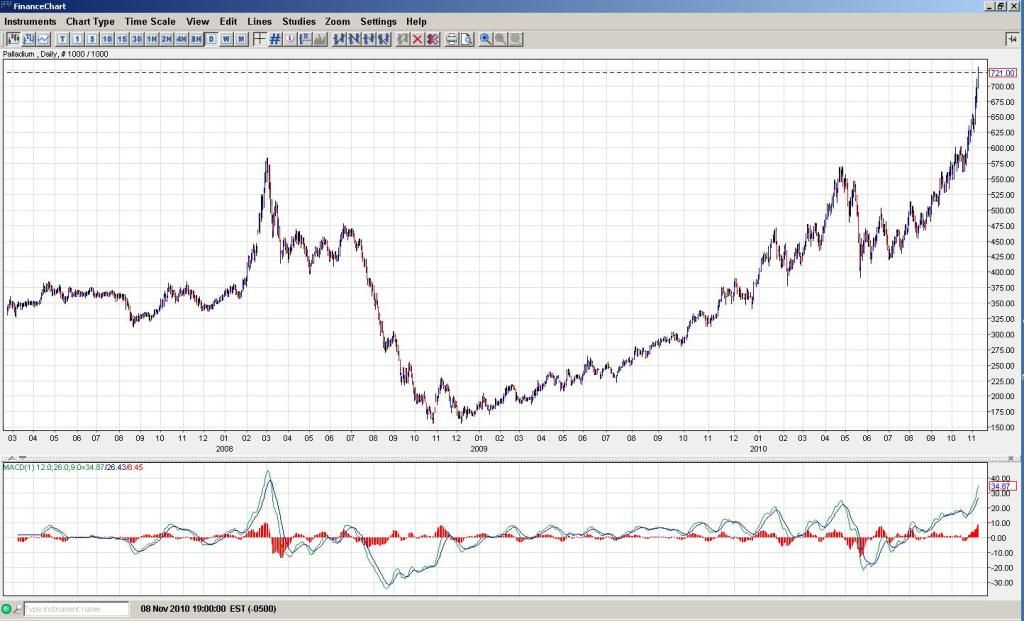This screenshot has width=1024, height=621.
Task: Click the right-side panel pin expander
Action: pyautogui.click(x=1011, y=38)
